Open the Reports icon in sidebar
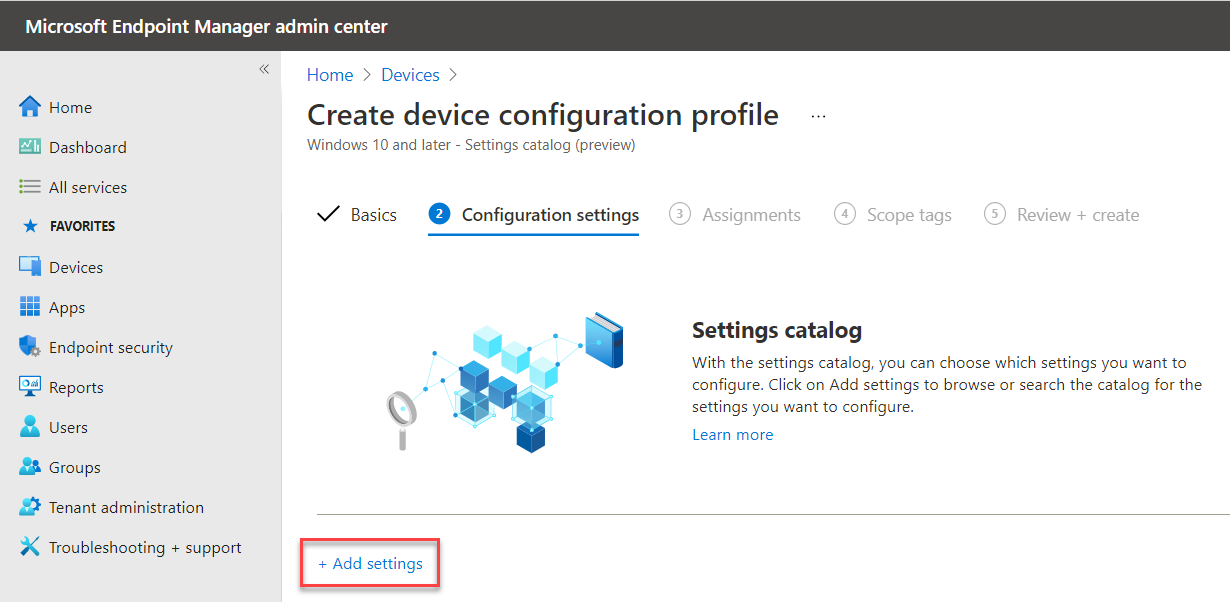The image size is (1230, 602). 30,387
